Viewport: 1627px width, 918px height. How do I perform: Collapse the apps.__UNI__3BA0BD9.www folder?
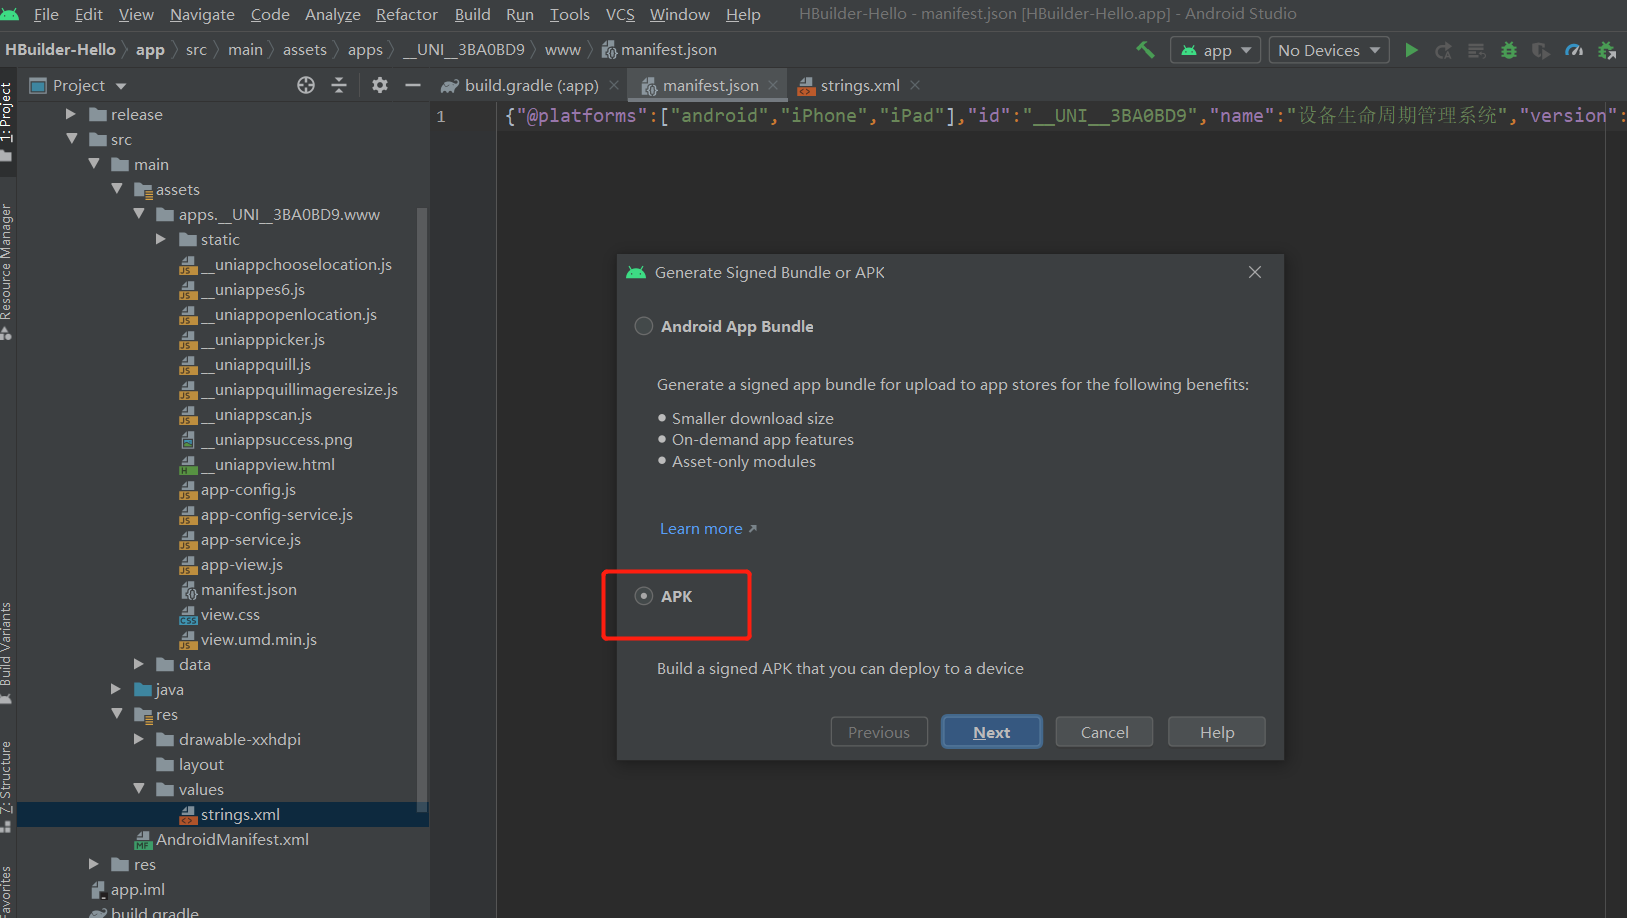click(x=139, y=214)
